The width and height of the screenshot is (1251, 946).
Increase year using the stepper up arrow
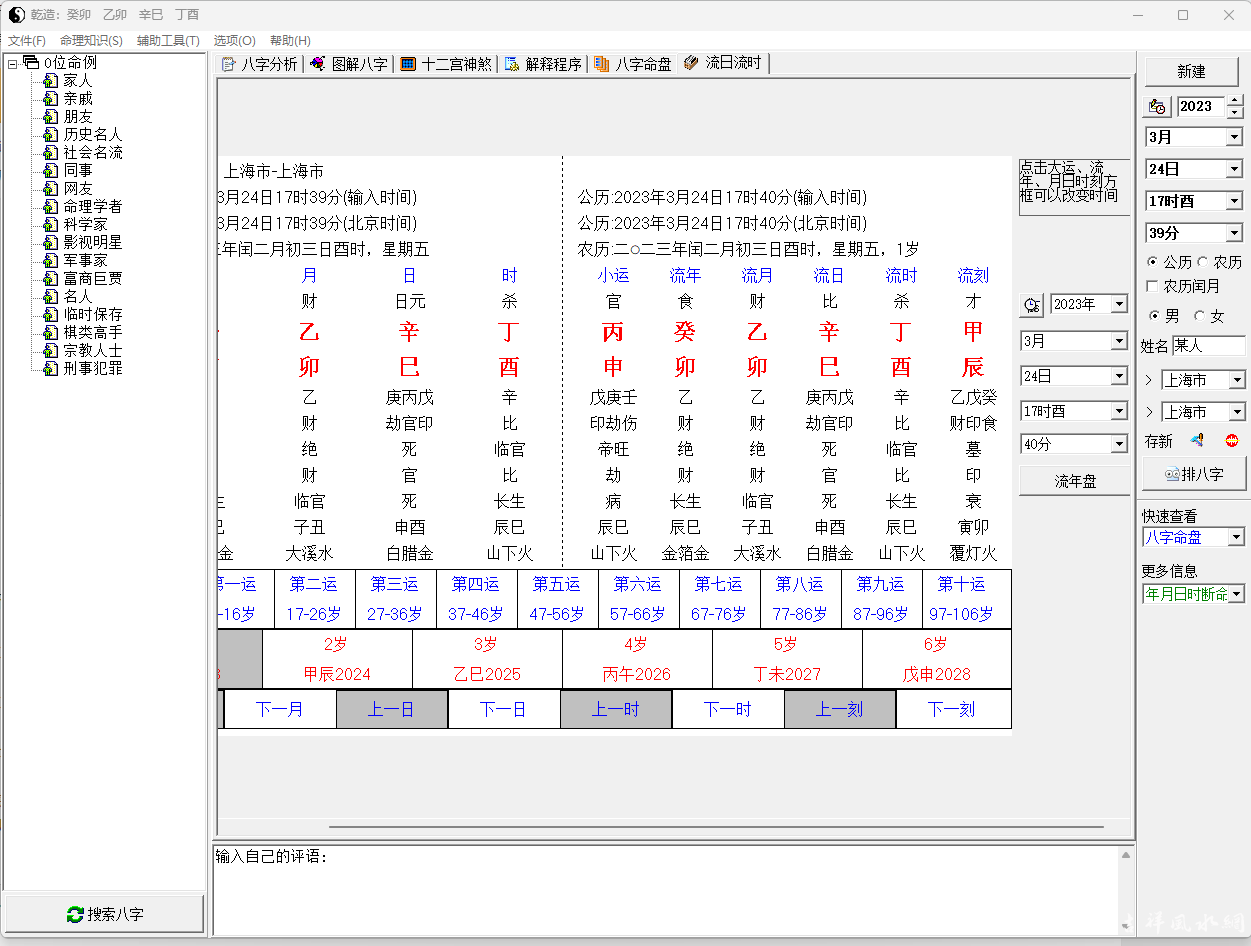tap(1235, 100)
